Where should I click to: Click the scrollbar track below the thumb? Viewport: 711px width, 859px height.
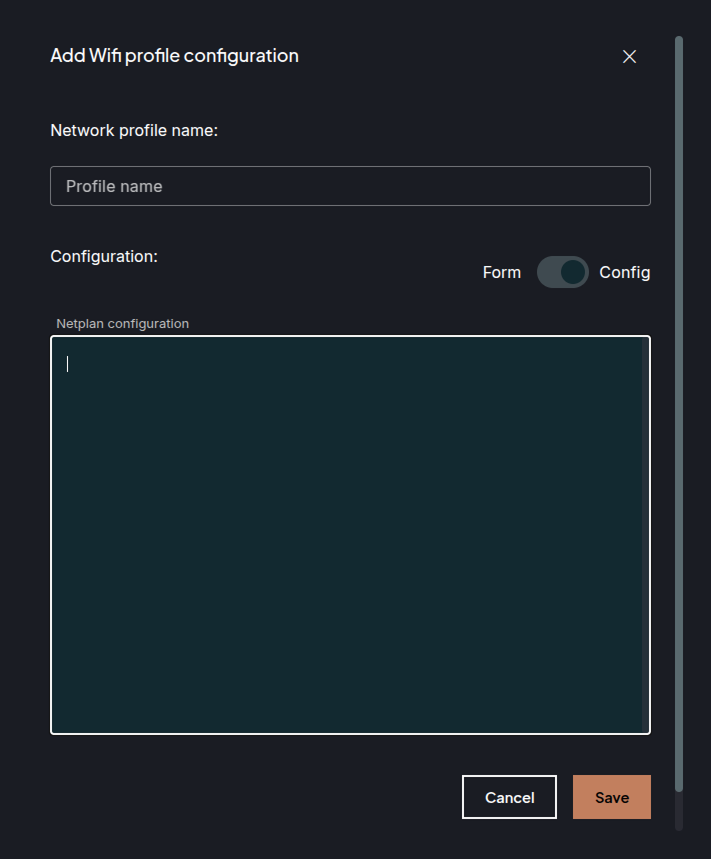point(679,810)
